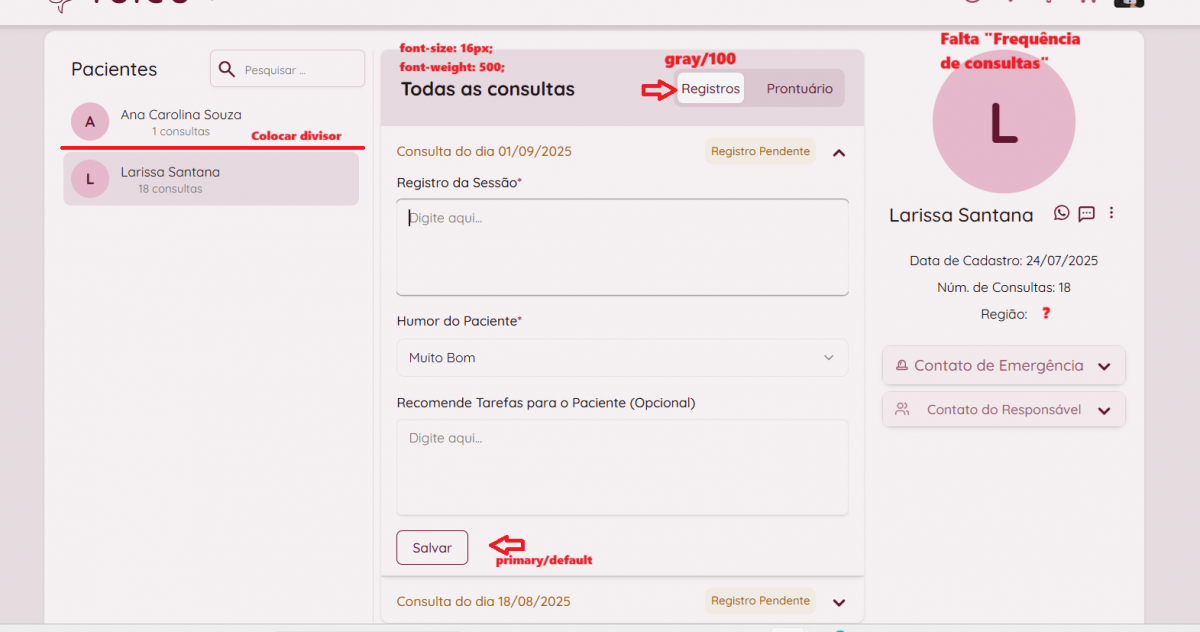Open the Humor do Paciente dropdown
Image resolution: width=1200 pixels, height=632 pixels.
click(x=622, y=358)
